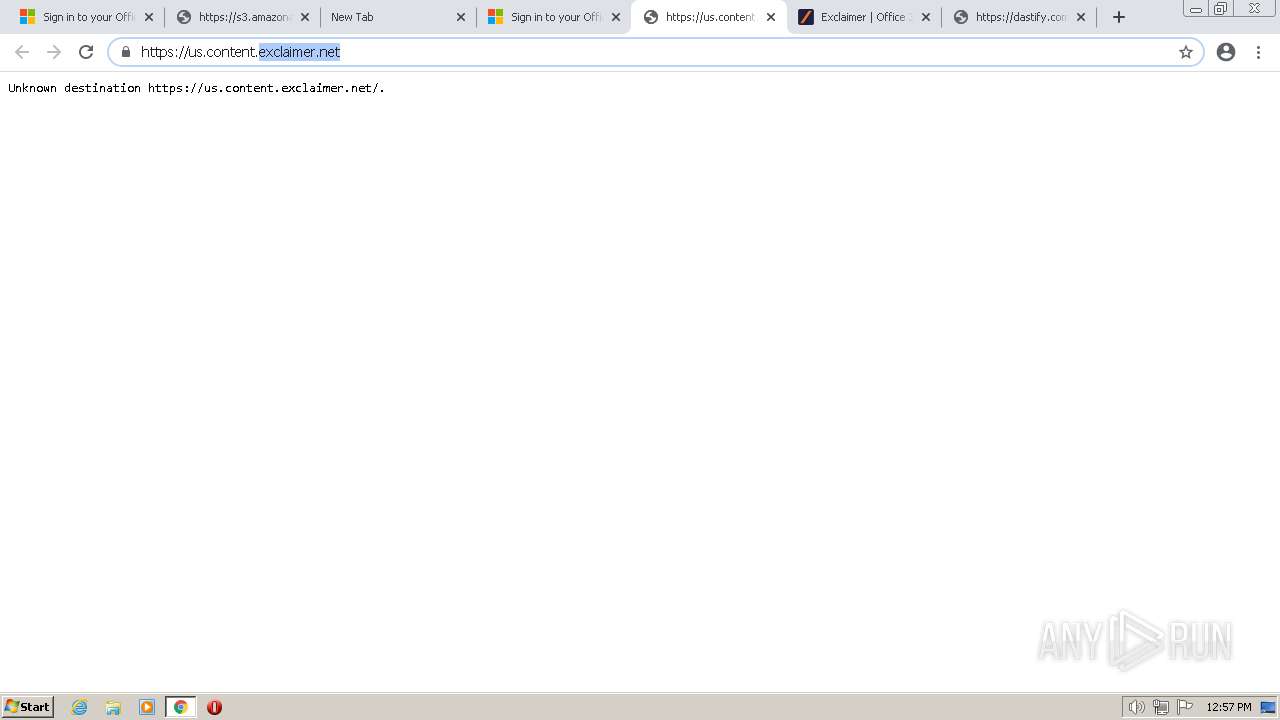Open the Windows Start menu

tap(27, 707)
